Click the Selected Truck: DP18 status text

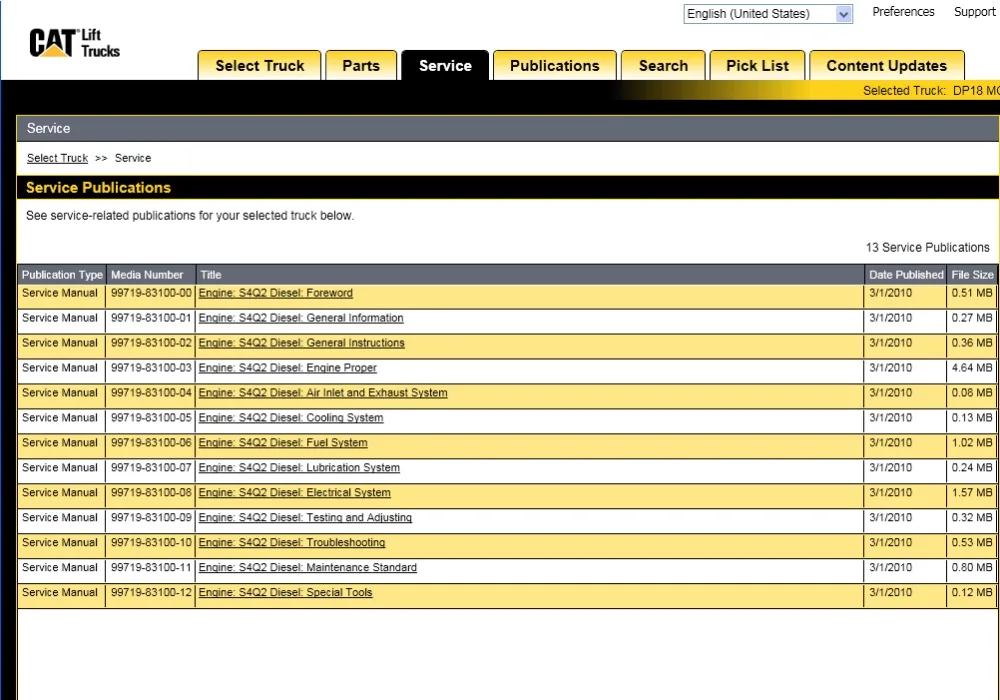click(x=930, y=91)
